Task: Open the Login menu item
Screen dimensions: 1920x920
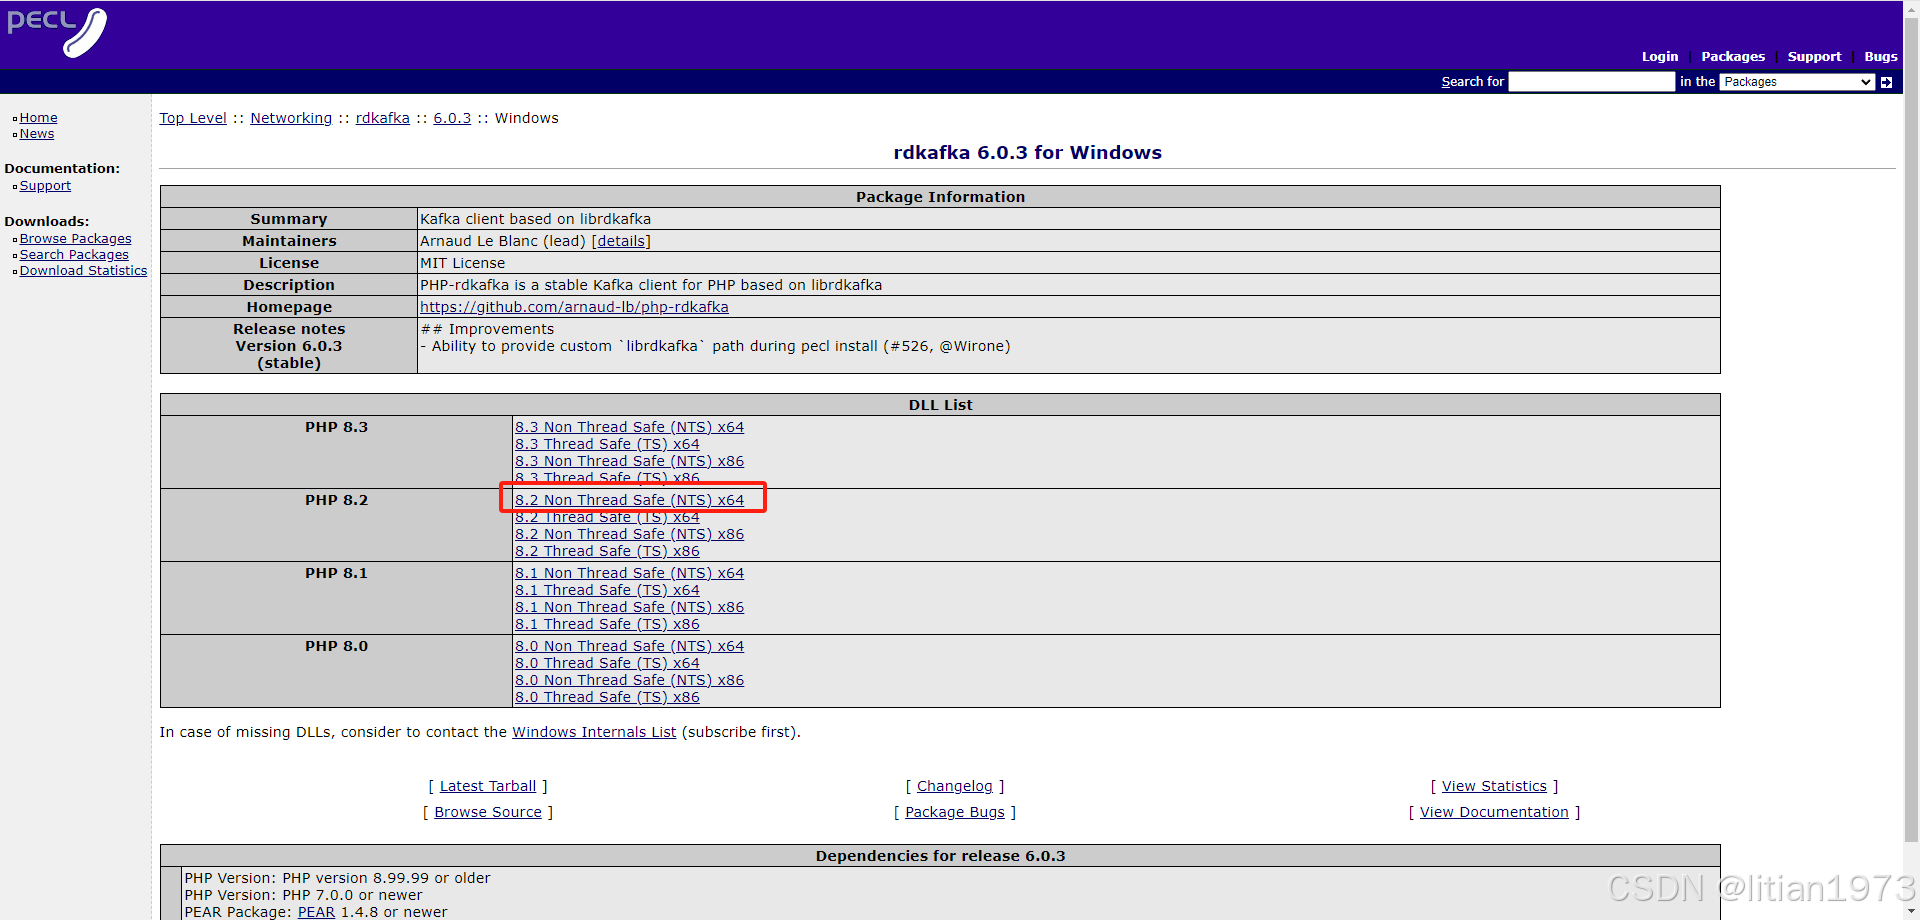Action: [x=1660, y=57]
